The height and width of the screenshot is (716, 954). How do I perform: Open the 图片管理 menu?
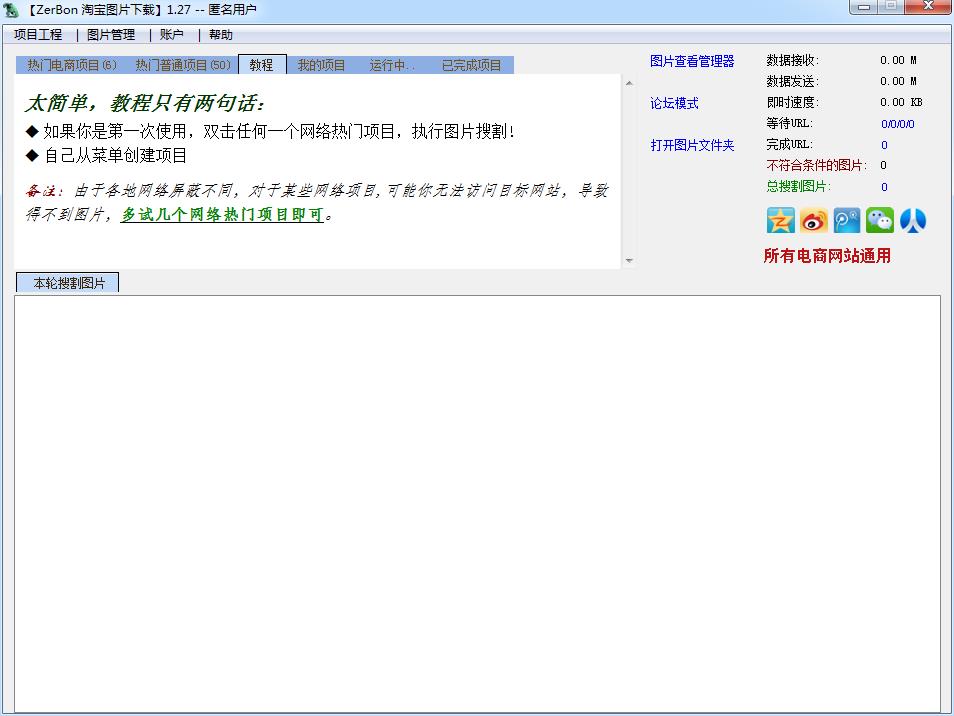(x=111, y=35)
